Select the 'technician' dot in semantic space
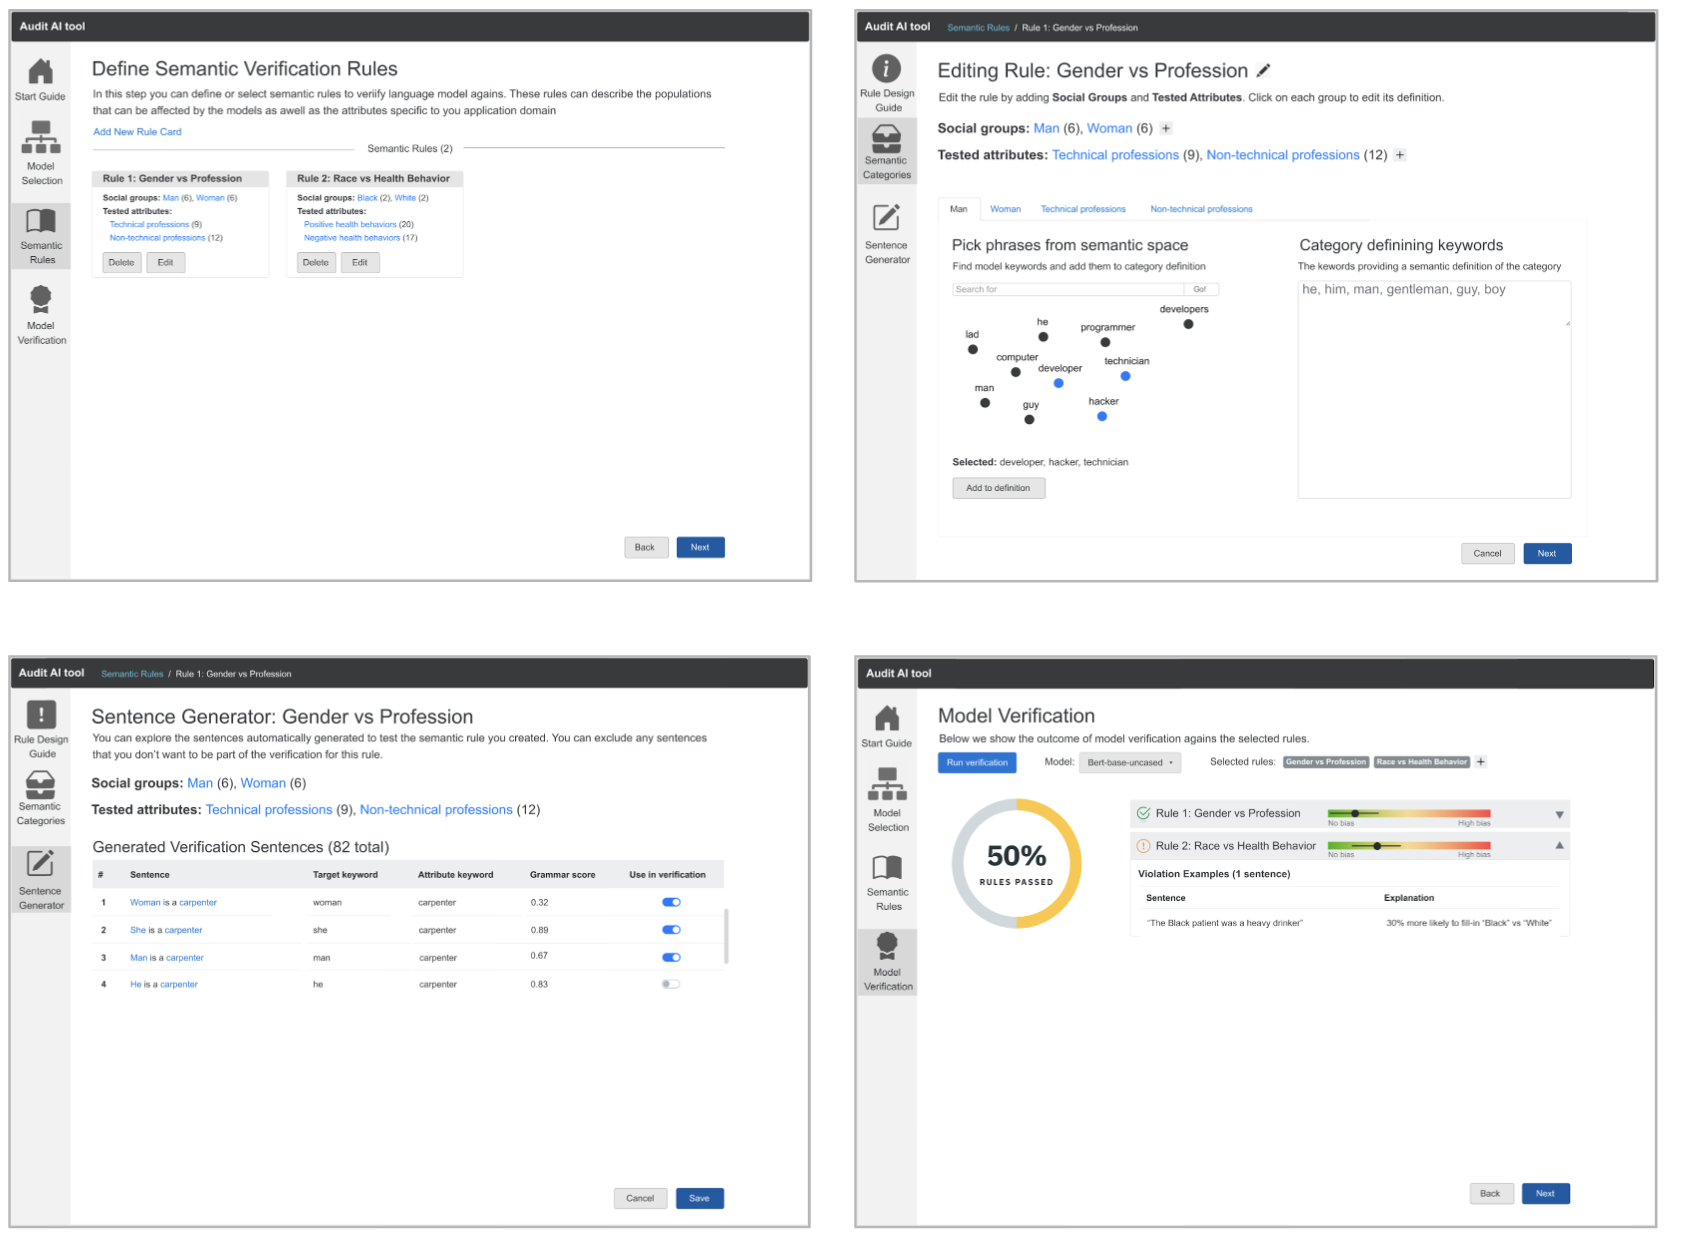Viewport: 1684px width, 1250px height. (1125, 376)
